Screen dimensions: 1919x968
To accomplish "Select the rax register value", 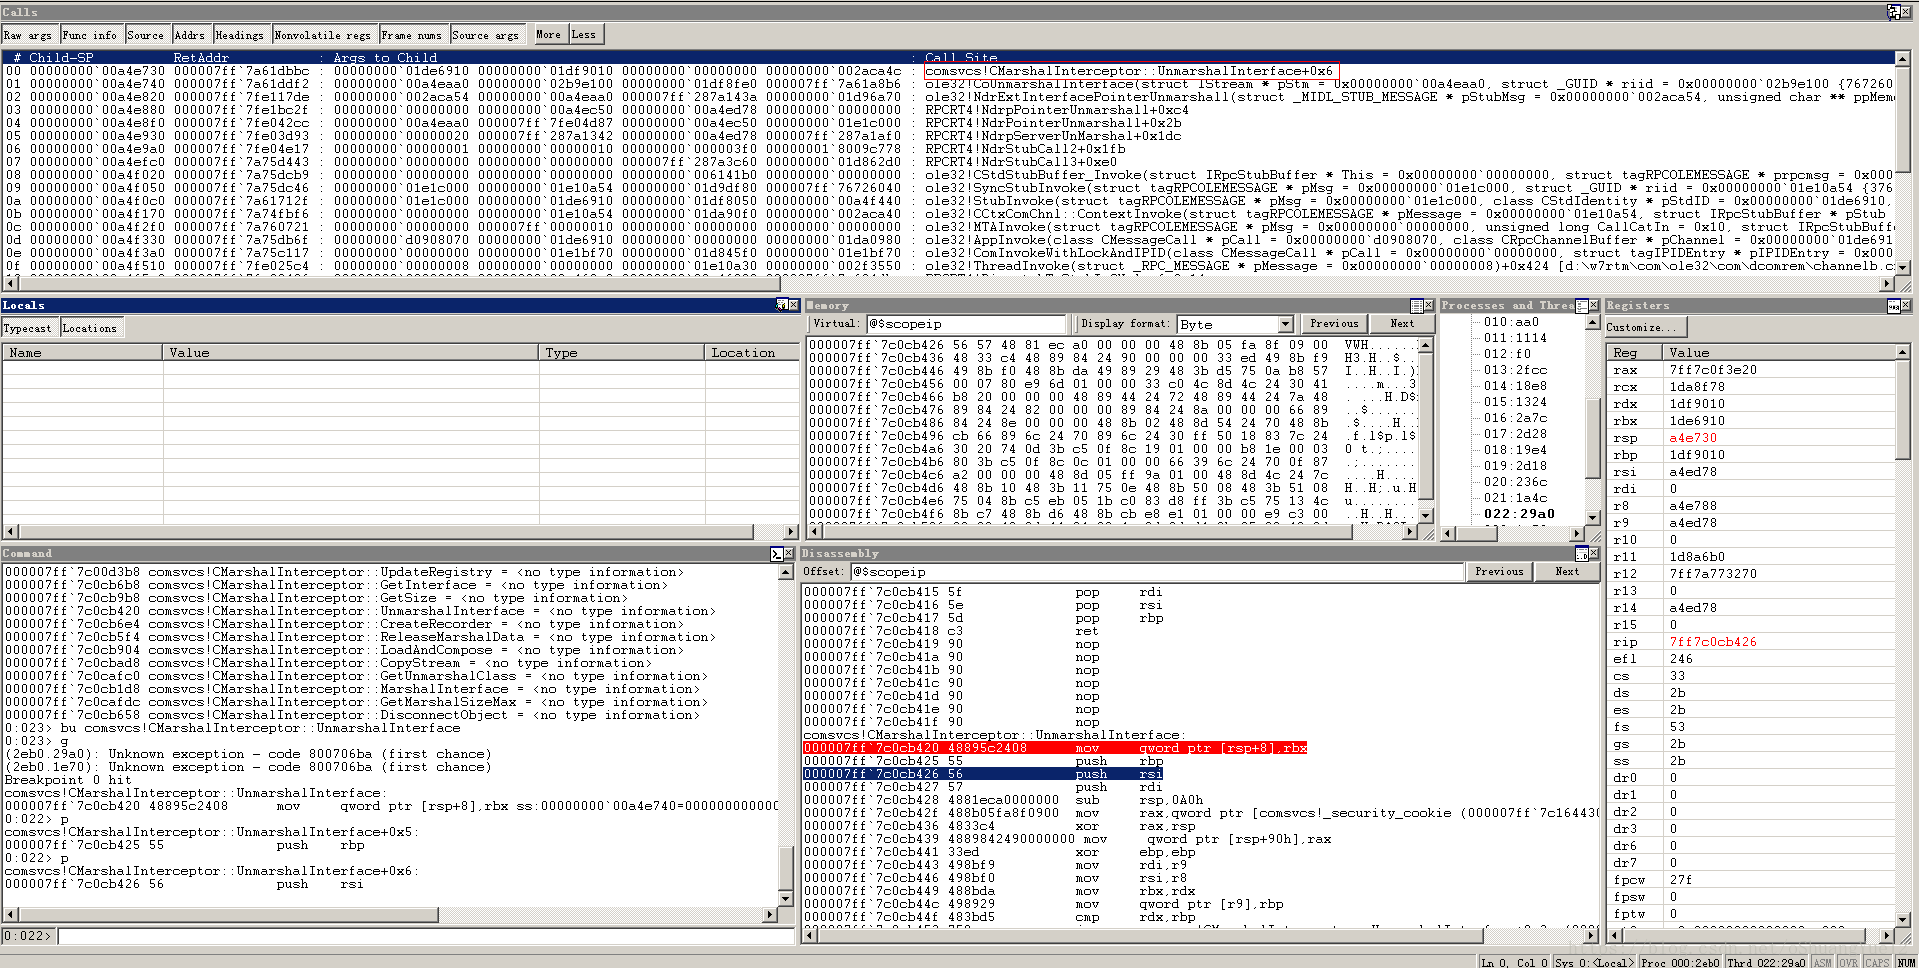I will click(x=1713, y=370).
